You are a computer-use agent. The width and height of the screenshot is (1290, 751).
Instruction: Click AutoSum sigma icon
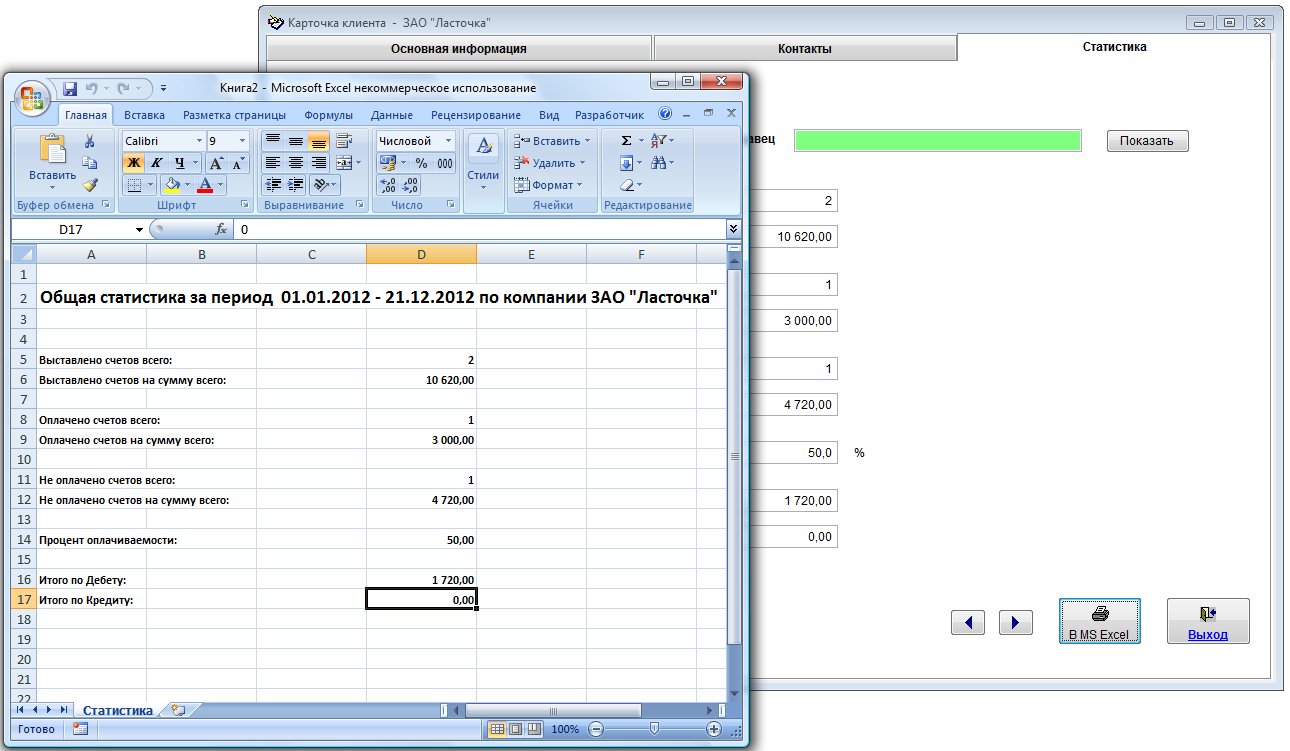point(626,141)
